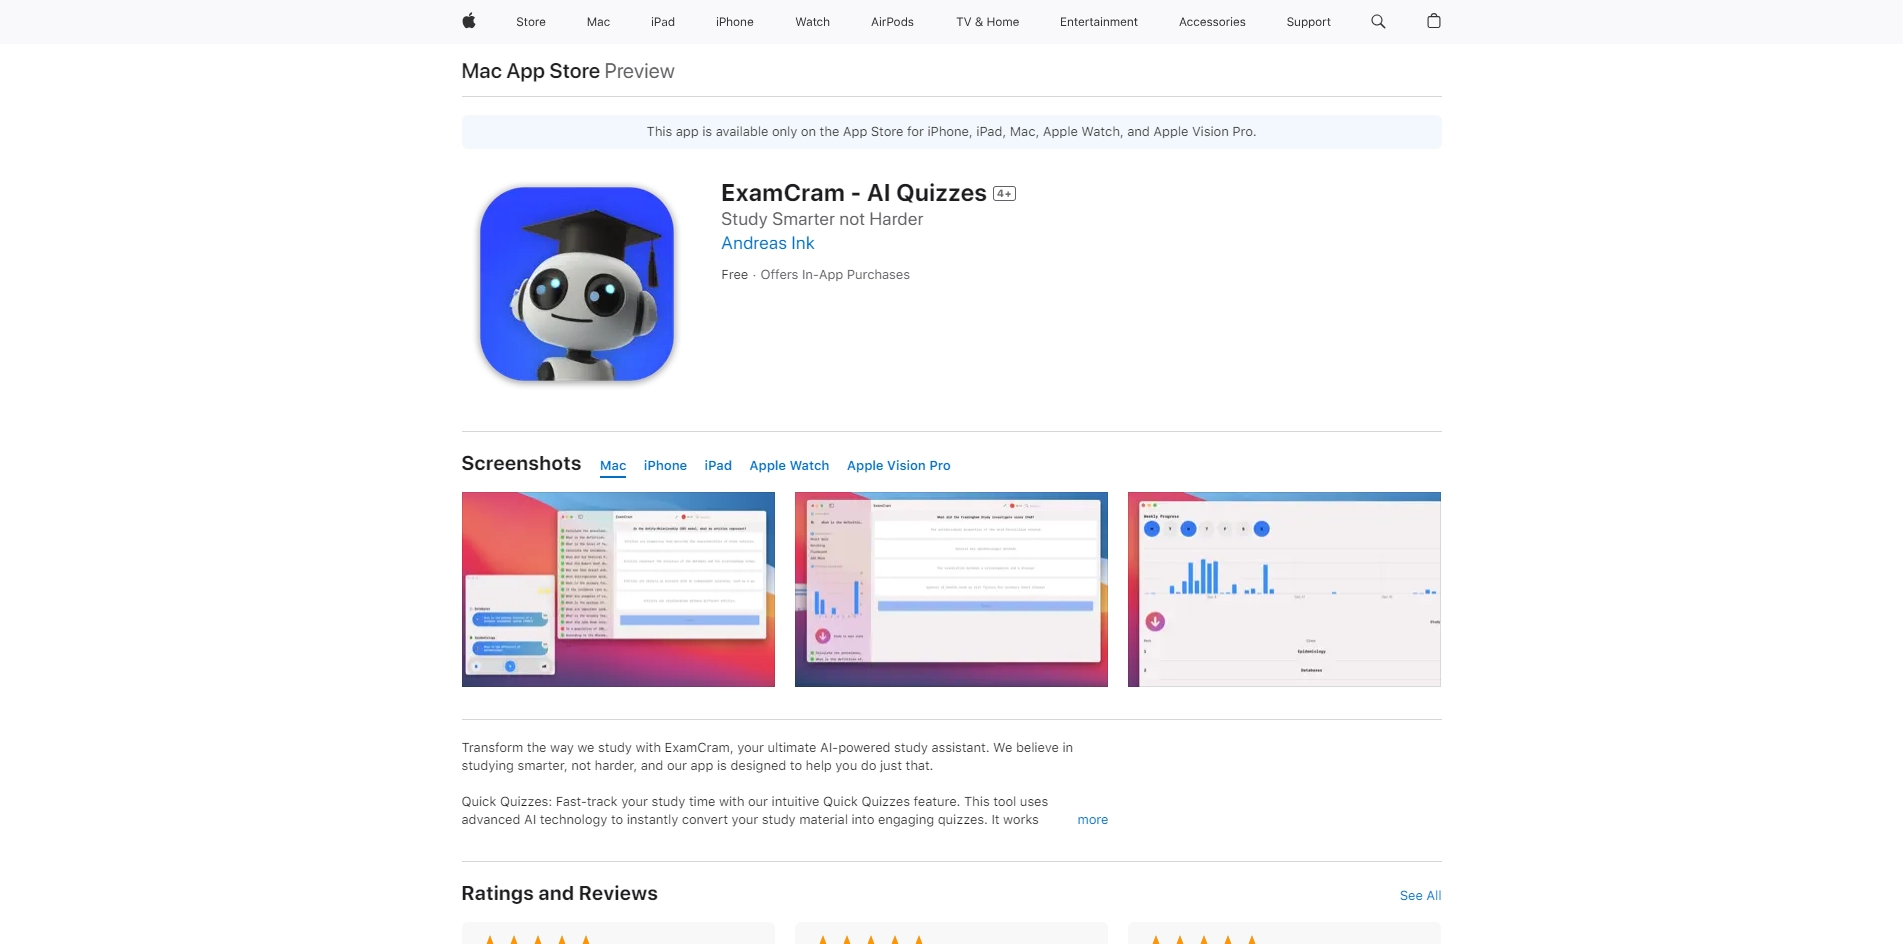
Task: Switch to iPad screenshots tab
Action: (x=718, y=466)
